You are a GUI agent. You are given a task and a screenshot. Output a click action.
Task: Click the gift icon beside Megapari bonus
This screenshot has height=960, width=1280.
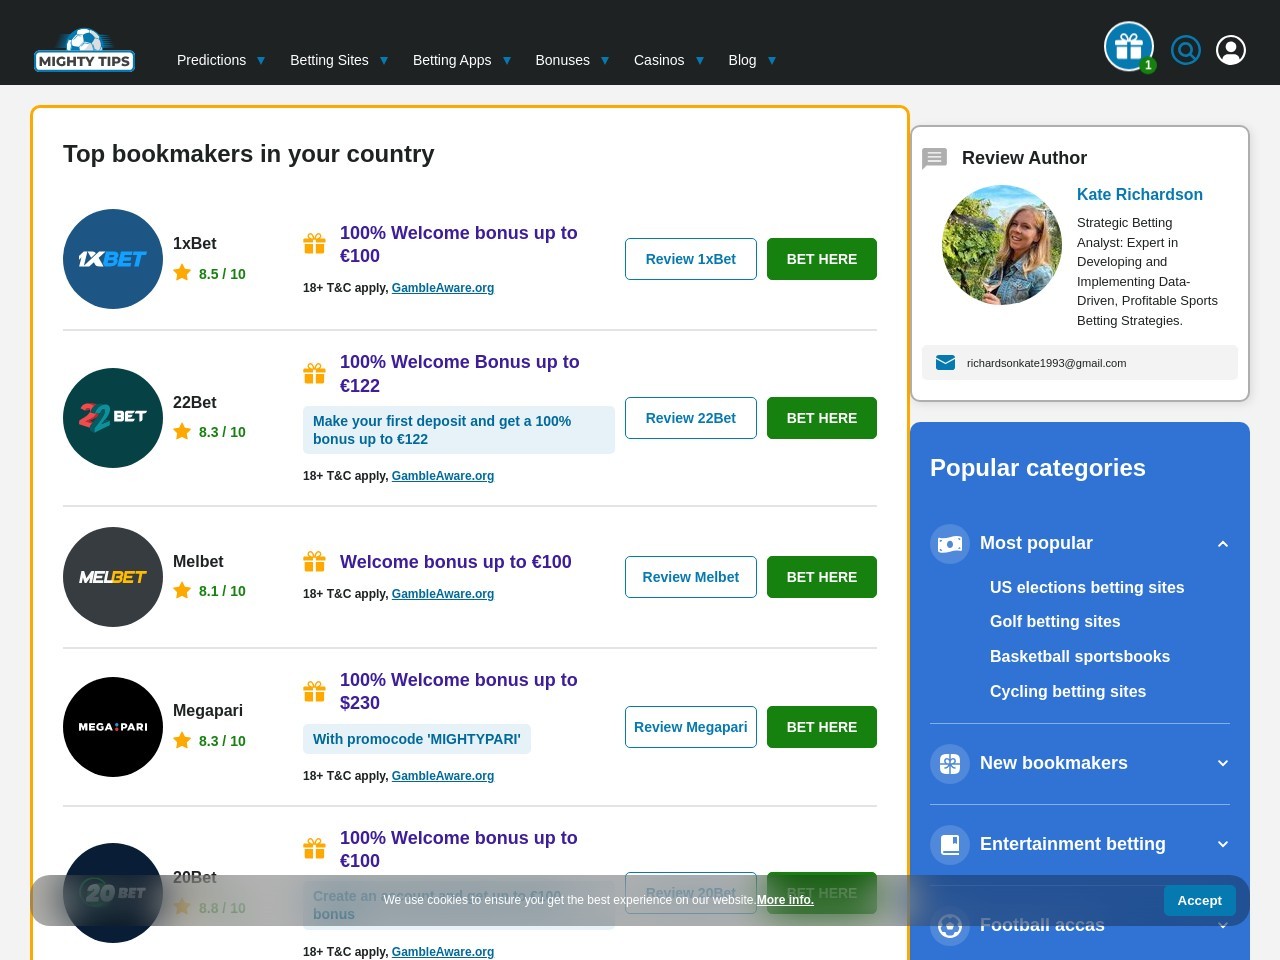[x=314, y=691]
